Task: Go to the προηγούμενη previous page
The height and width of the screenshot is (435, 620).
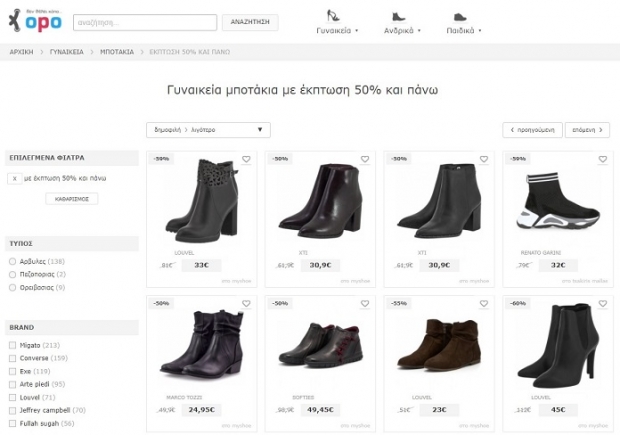Action: 532,130
